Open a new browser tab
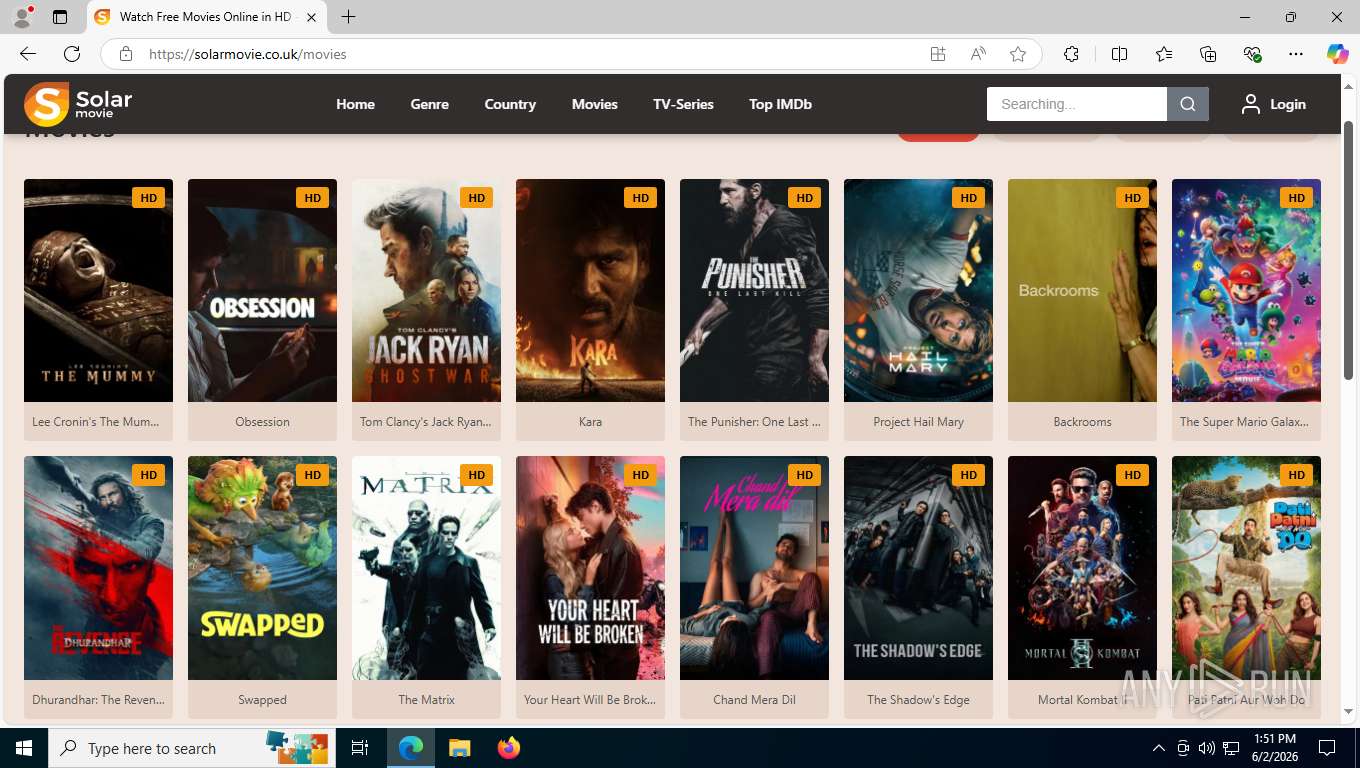1360x768 pixels. point(348,17)
